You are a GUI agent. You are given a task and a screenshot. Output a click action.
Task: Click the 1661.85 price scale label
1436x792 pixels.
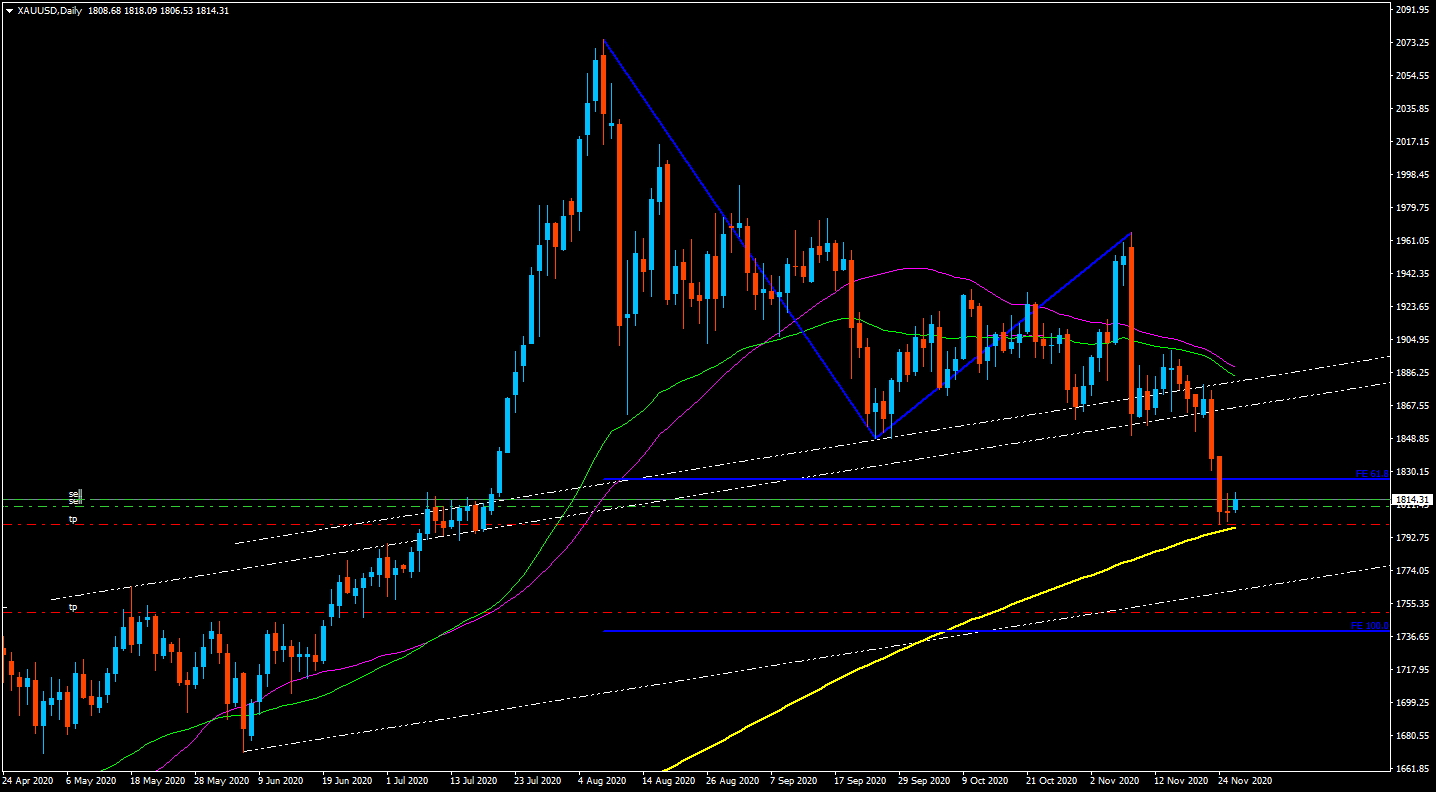click(x=1410, y=769)
